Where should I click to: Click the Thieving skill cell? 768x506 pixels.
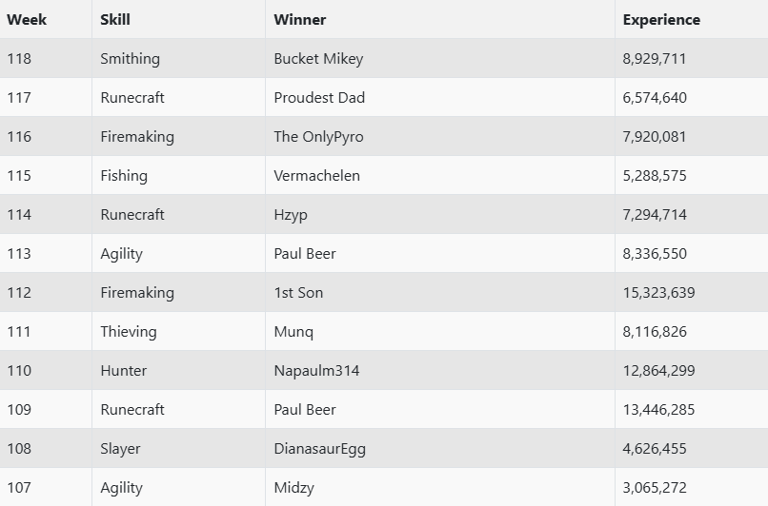128,332
